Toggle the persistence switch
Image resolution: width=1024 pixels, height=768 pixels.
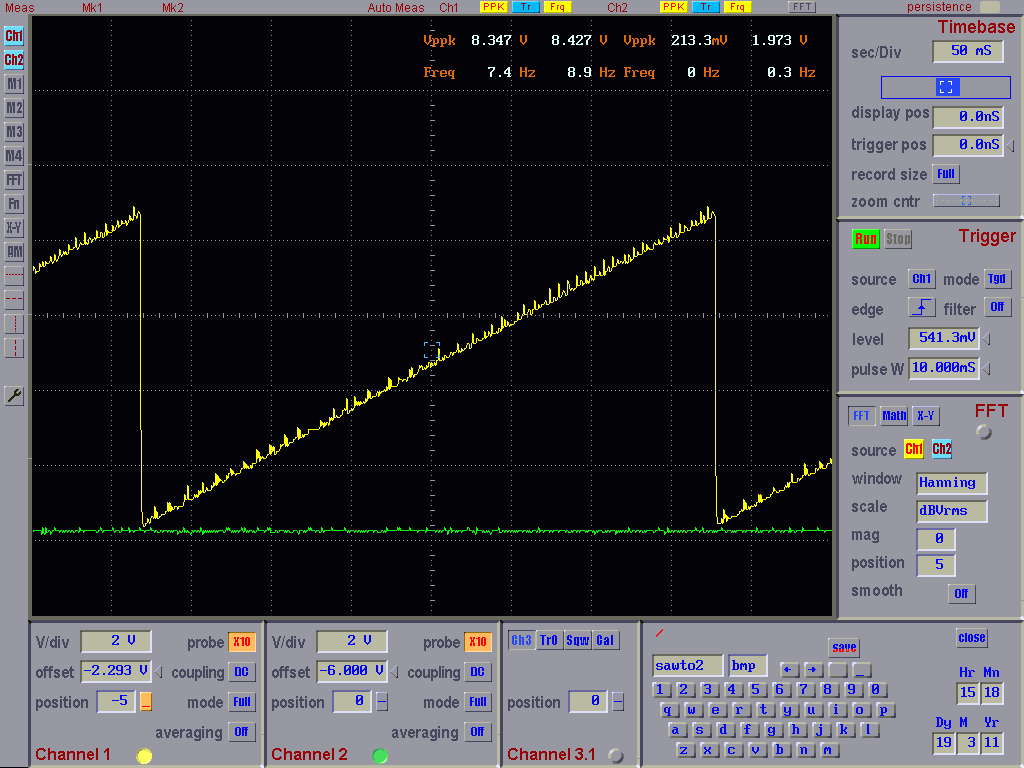(990, 7)
